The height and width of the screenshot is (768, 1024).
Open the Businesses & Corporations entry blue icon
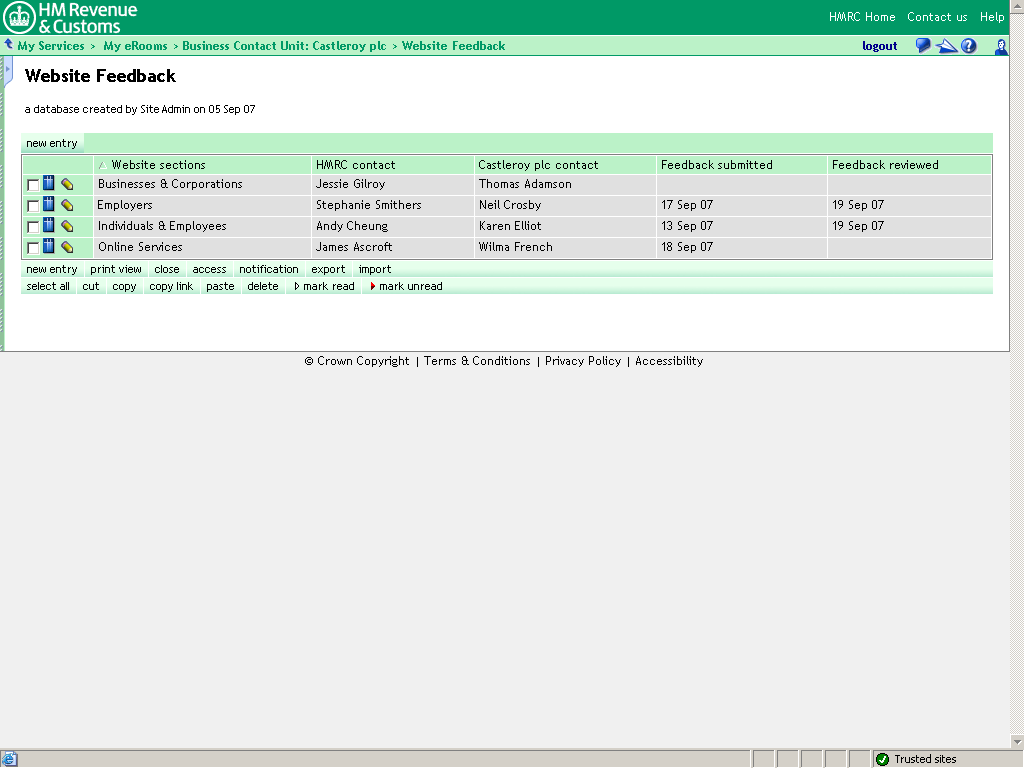click(x=49, y=184)
